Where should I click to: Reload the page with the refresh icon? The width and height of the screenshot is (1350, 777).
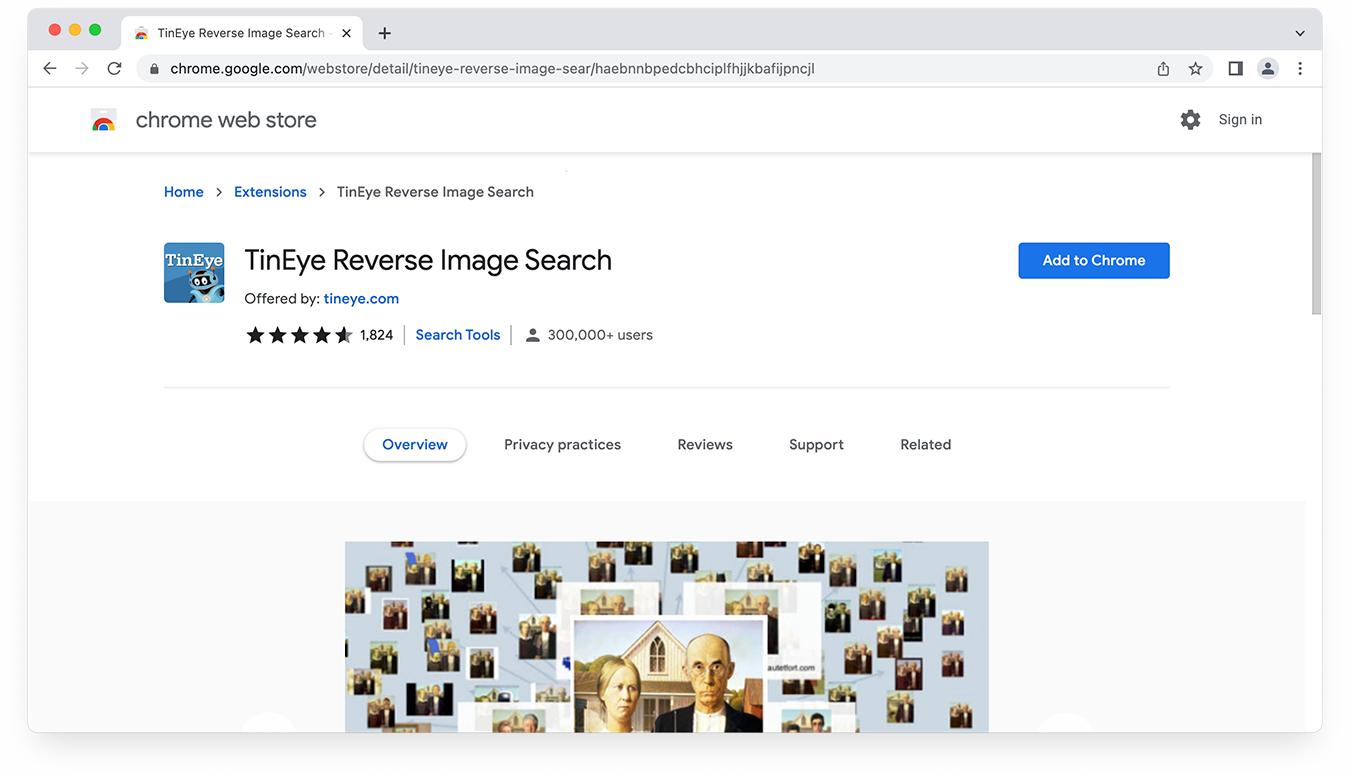[114, 69]
